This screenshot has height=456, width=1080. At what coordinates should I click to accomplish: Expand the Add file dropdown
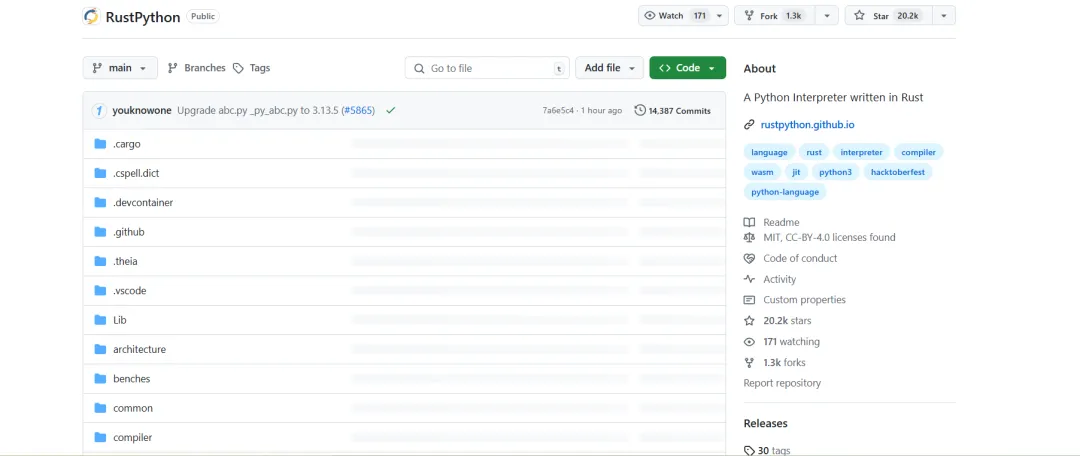click(x=610, y=68)
